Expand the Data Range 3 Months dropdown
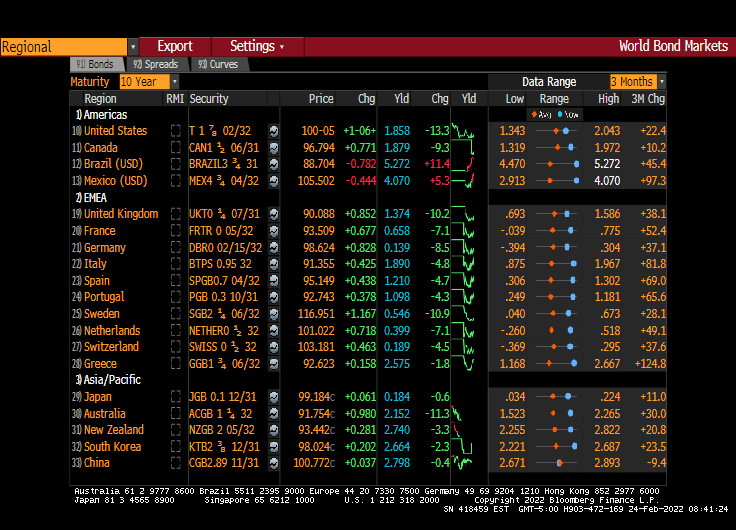Viewport: 736px width, 530px height. click(x=661, y=82)
